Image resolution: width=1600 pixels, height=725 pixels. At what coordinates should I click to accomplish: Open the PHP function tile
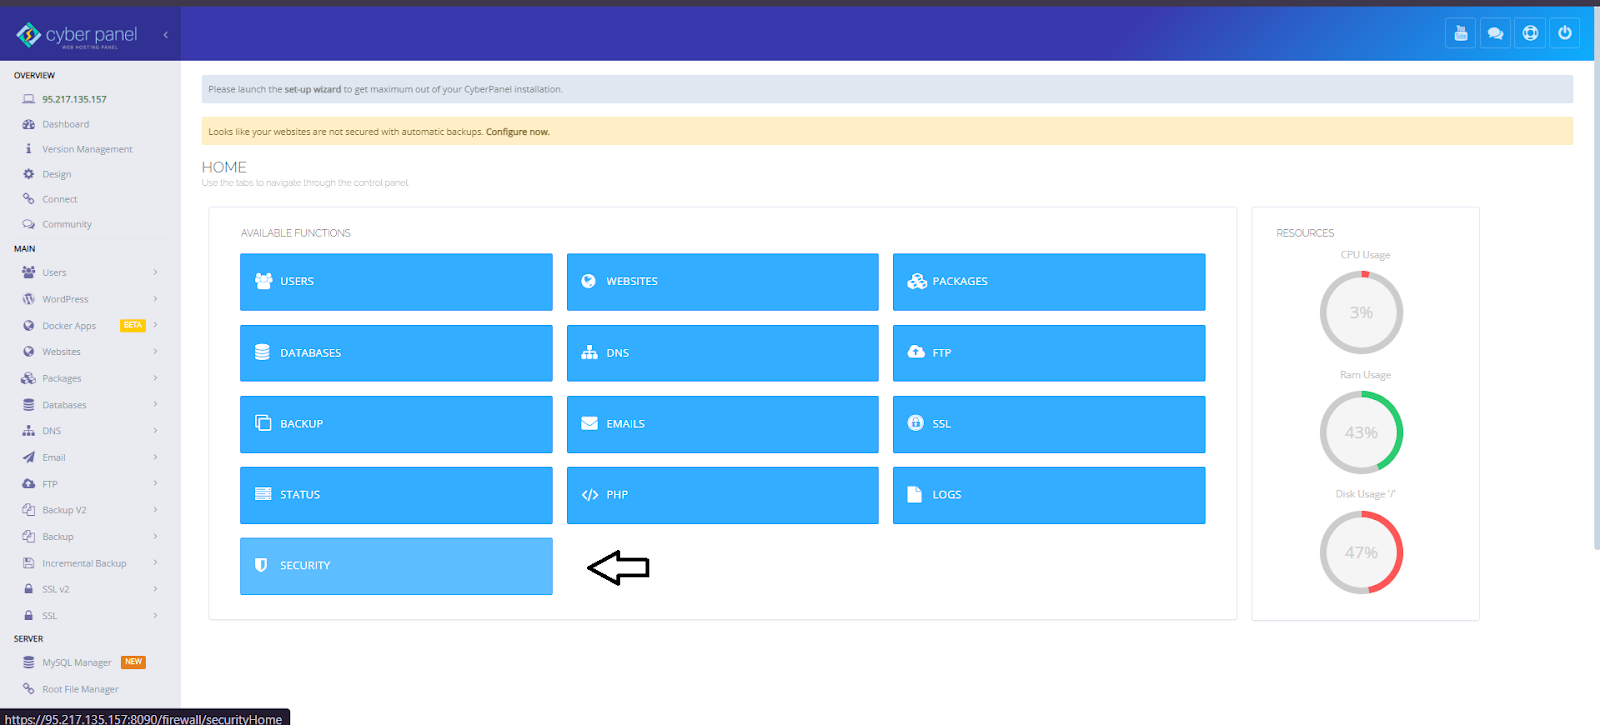click(x=722, y=495)
